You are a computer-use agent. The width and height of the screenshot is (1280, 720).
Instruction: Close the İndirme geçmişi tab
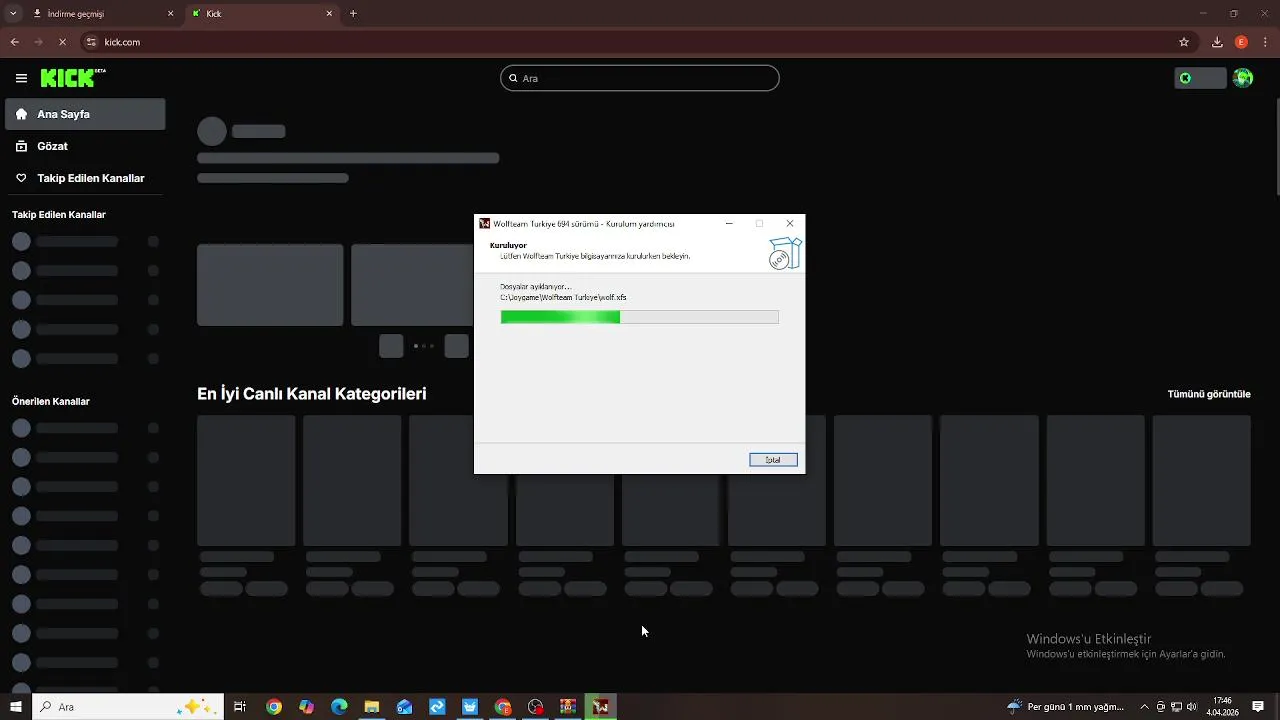[x=170, y=14]
